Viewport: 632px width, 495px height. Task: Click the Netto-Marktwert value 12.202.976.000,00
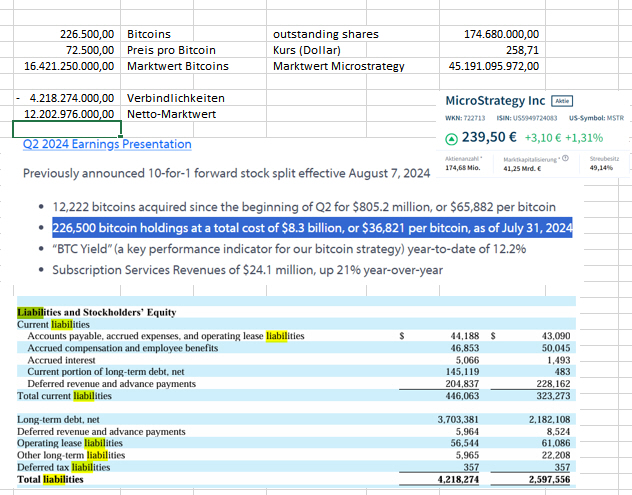66,114
